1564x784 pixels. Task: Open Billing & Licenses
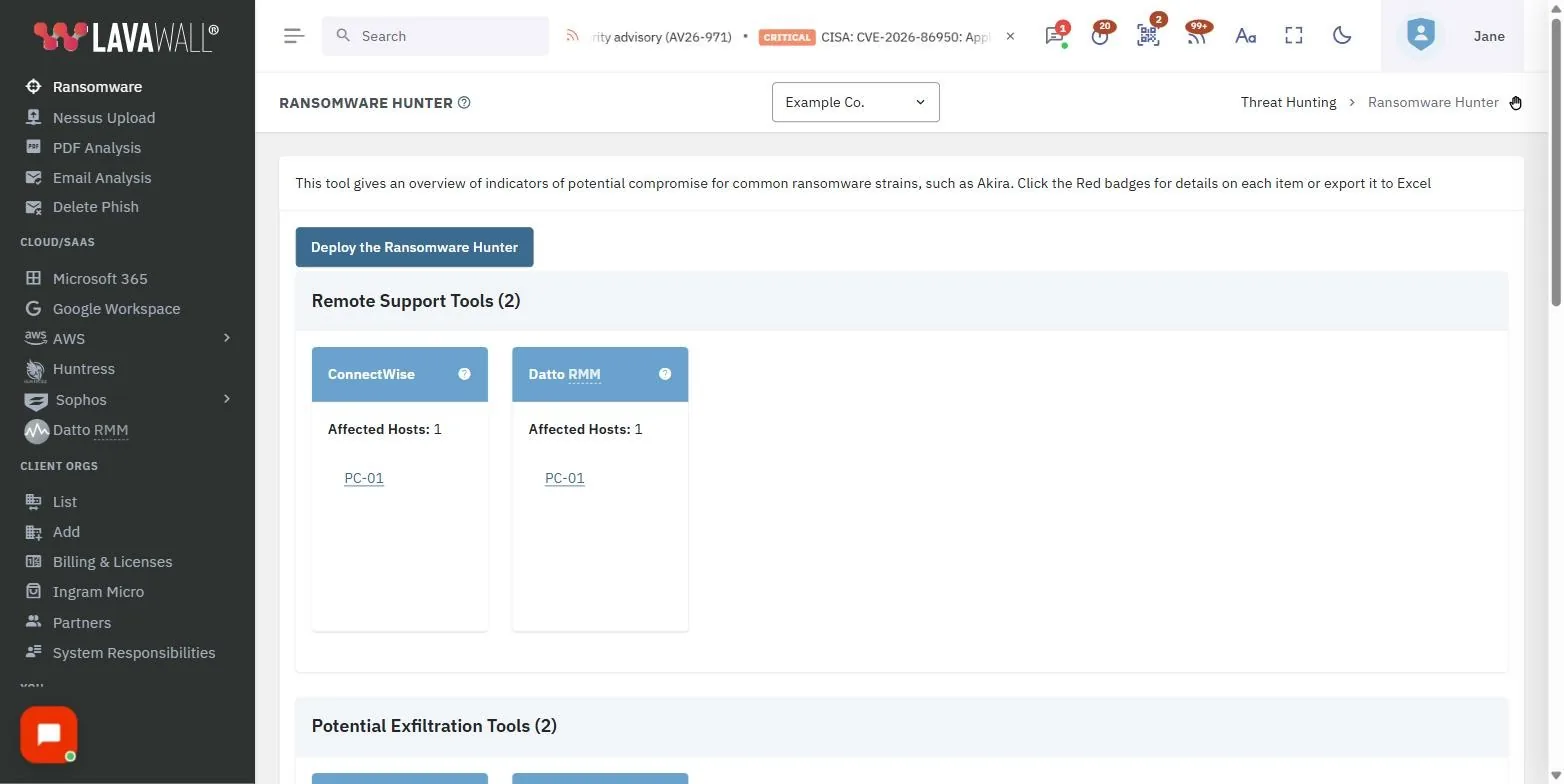[x=112, y=561]
